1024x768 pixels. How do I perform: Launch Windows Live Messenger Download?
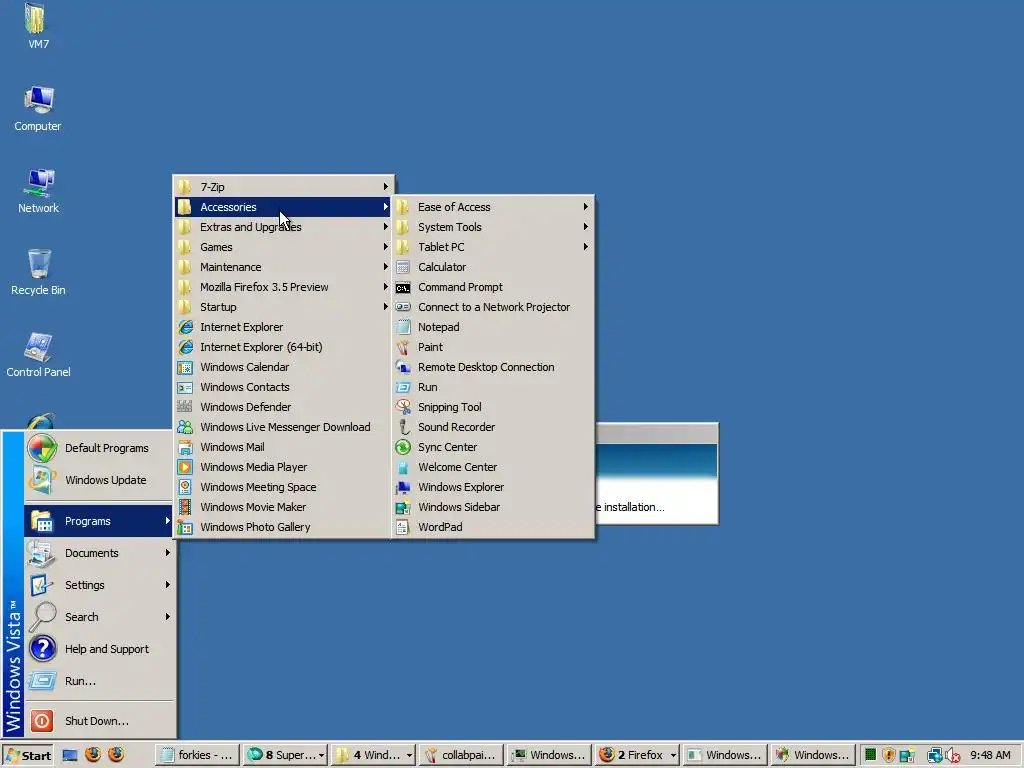pos(284,427)
